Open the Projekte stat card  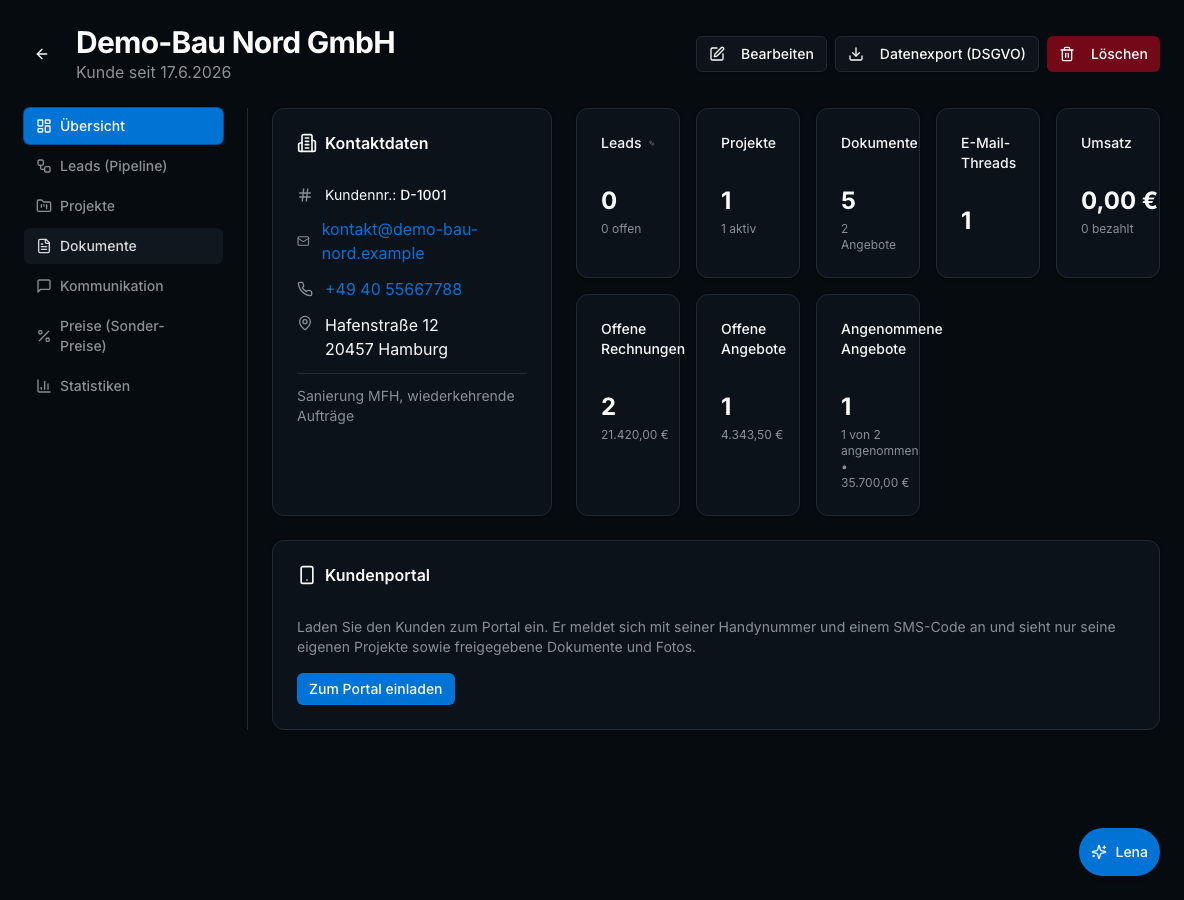pos(748,193)
